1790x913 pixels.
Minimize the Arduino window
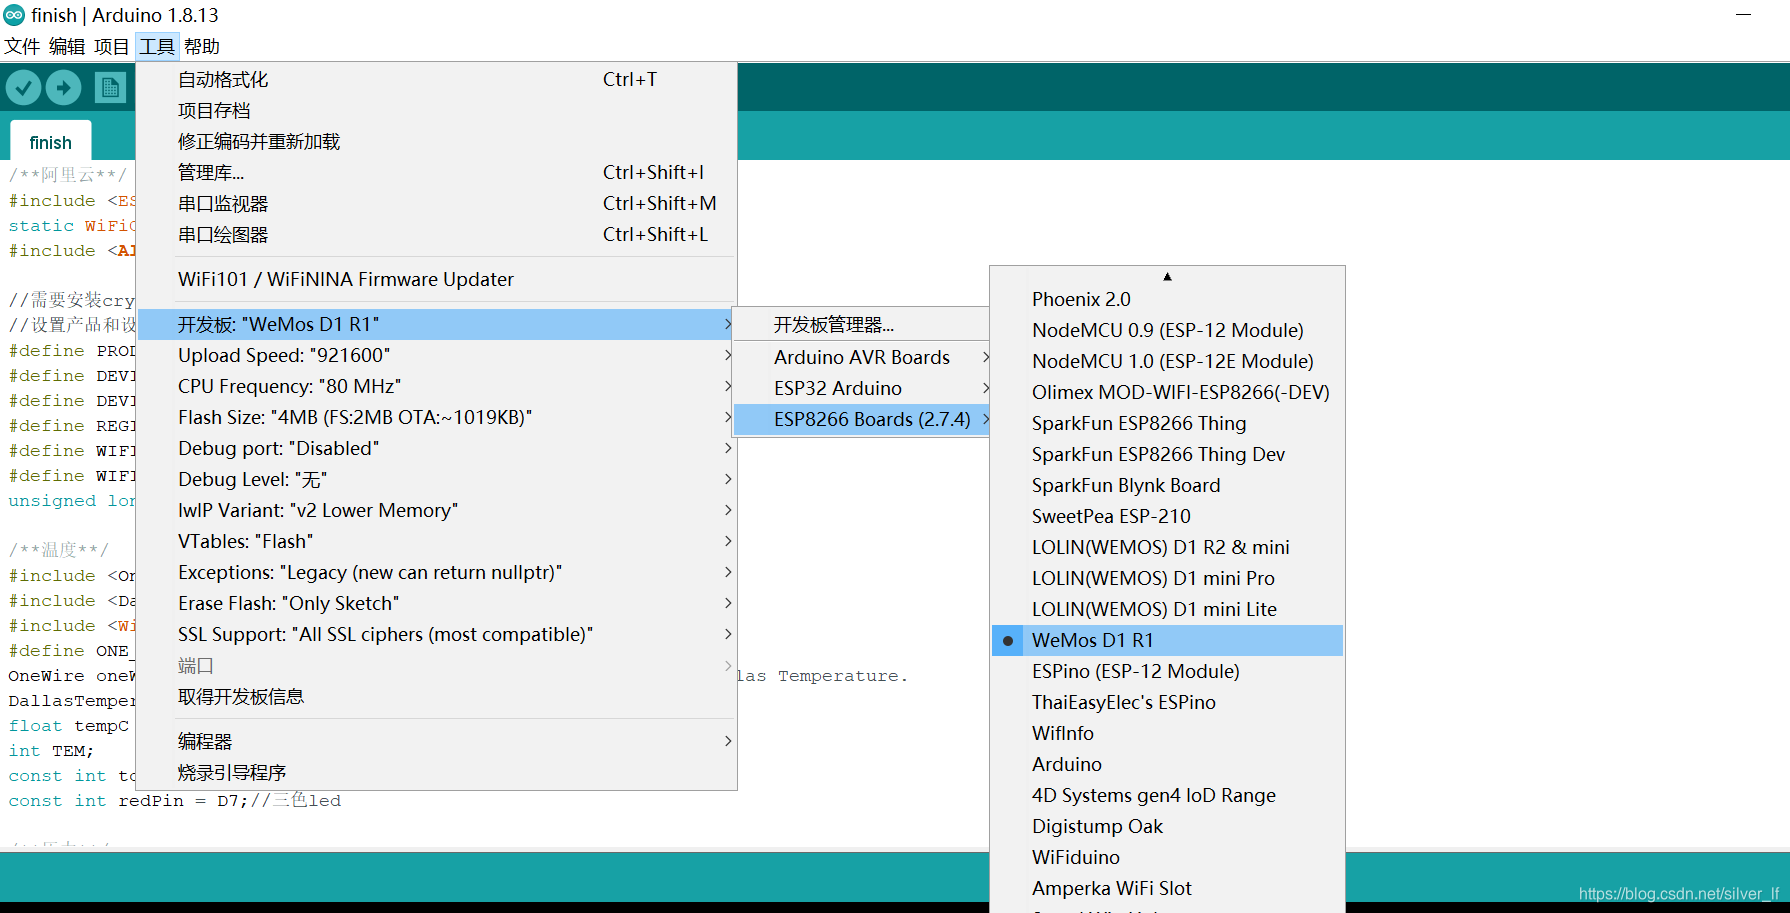pos(1743,15)
